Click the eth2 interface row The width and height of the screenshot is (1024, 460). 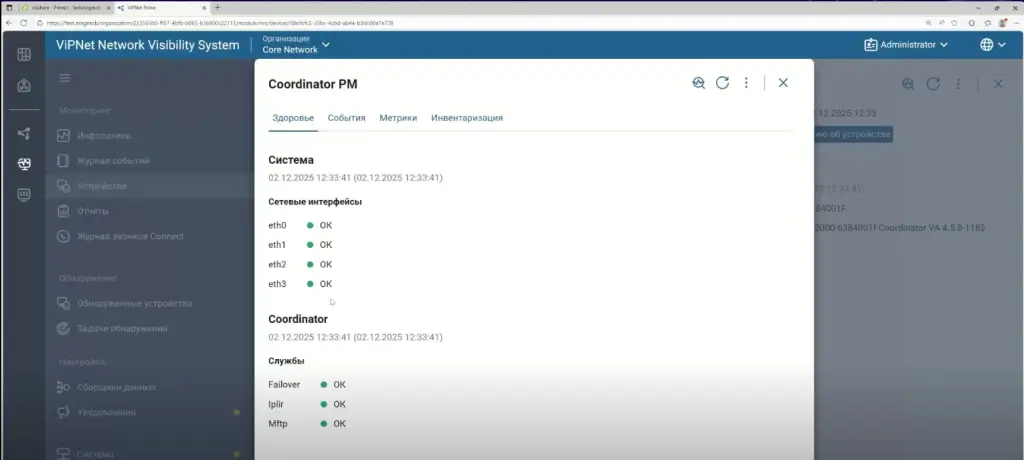pyautogui.click(x=300, y=265)
